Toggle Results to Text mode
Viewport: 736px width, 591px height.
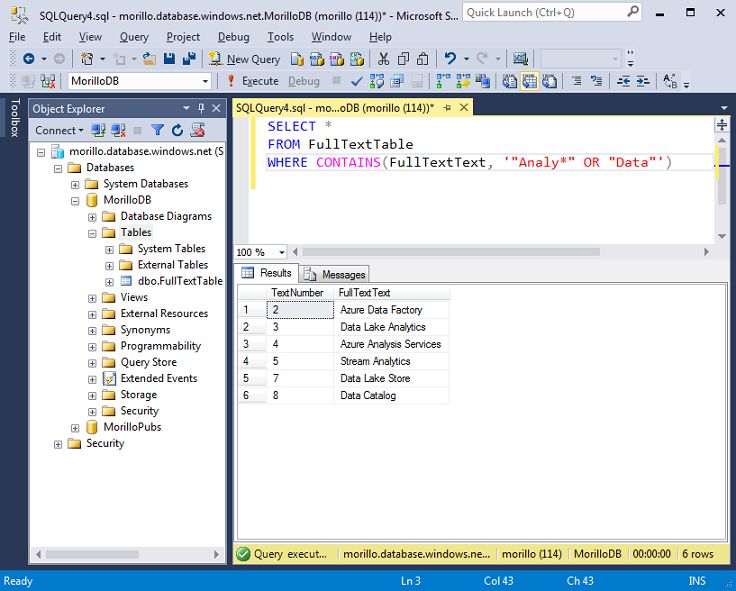coord(510,81)
